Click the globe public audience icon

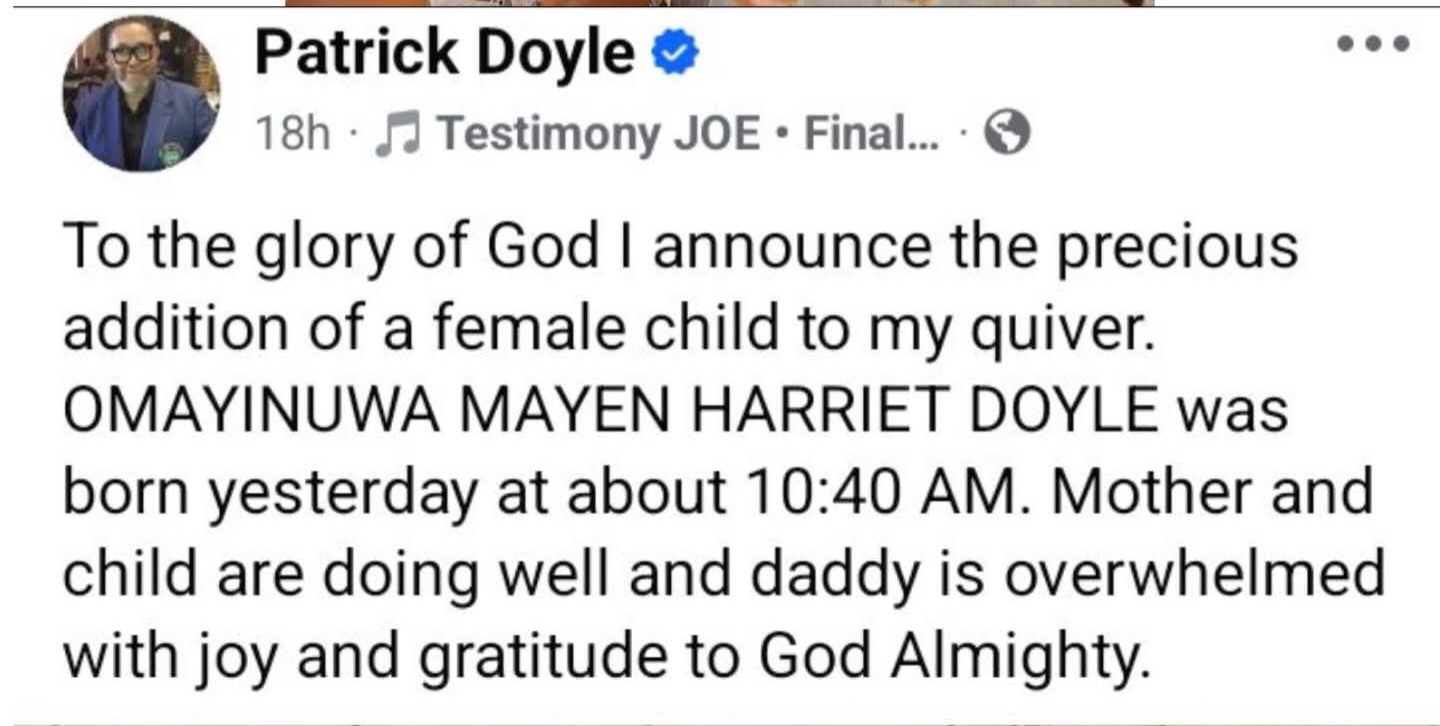[1007, 133]
